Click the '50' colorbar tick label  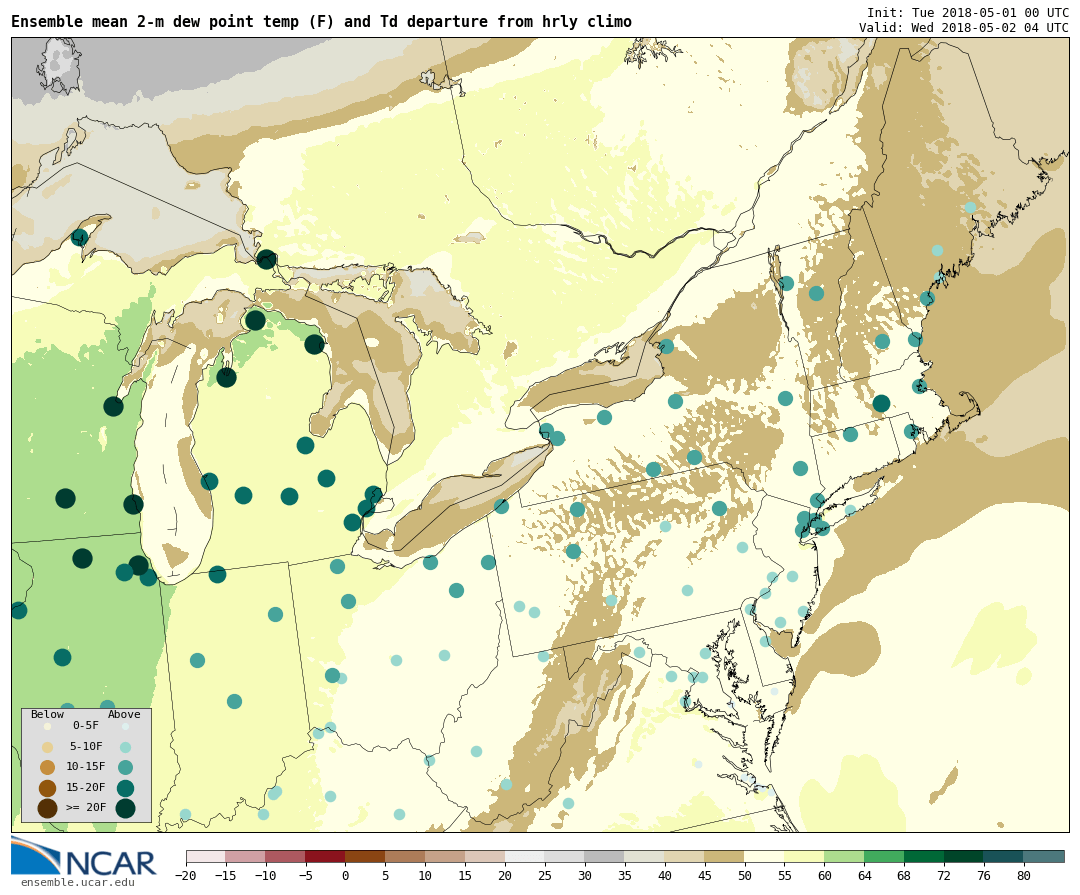[745, 876]
